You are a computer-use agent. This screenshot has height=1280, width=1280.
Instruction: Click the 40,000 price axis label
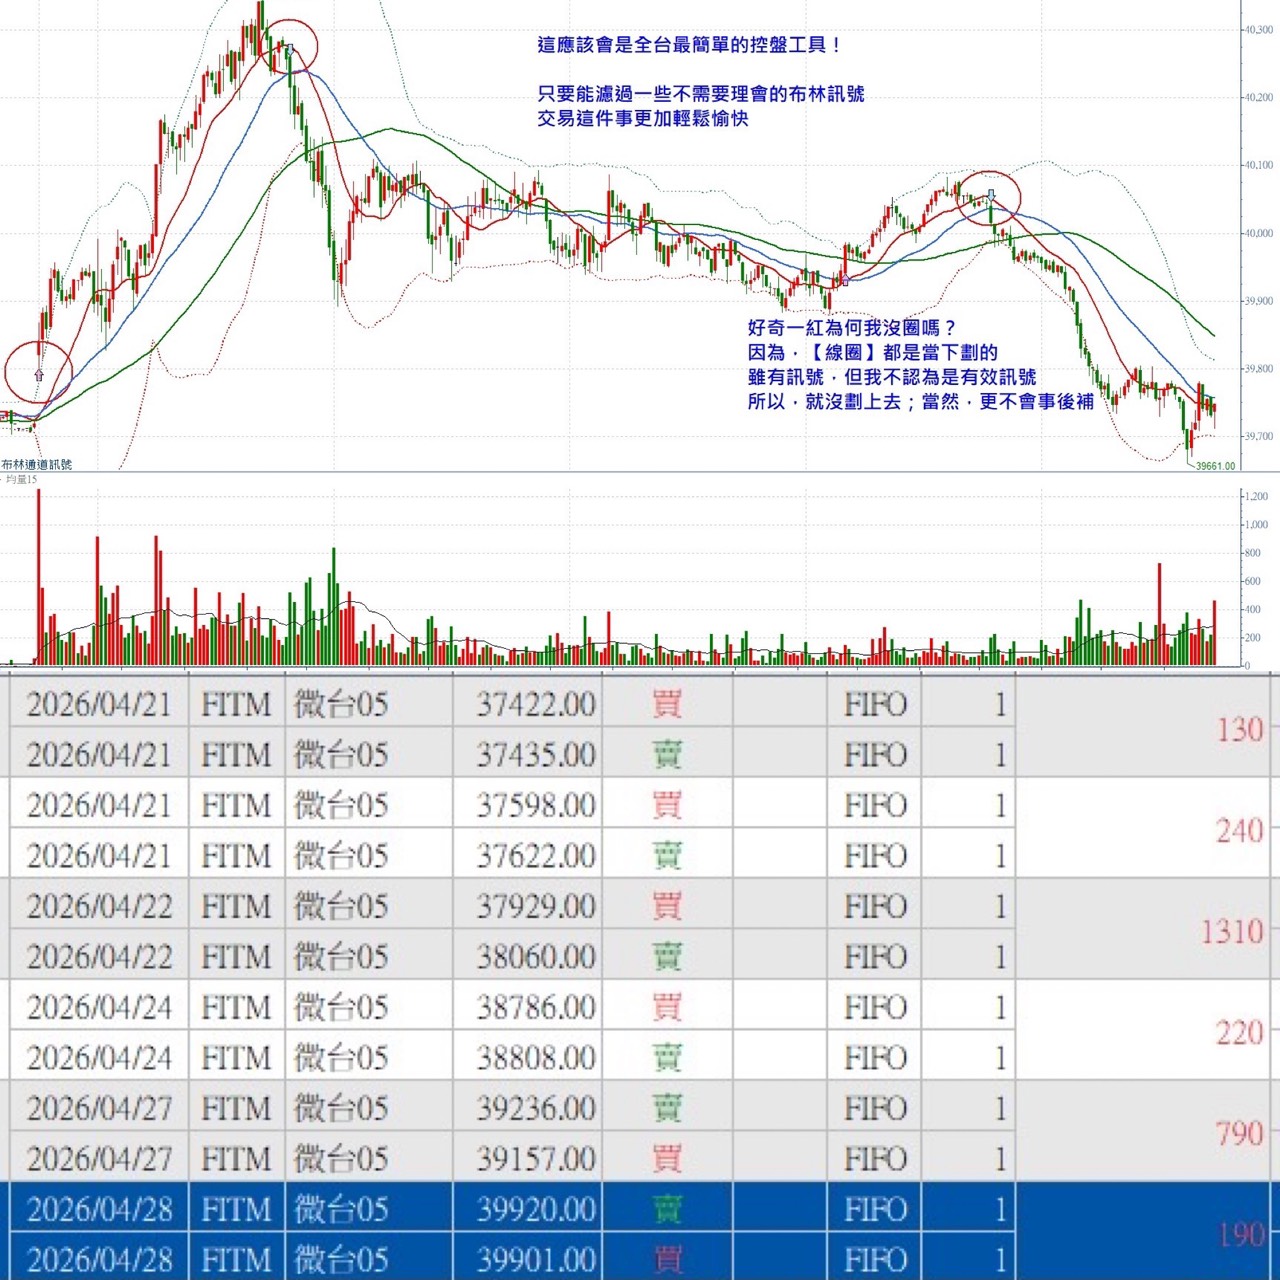click(1258, 233)
